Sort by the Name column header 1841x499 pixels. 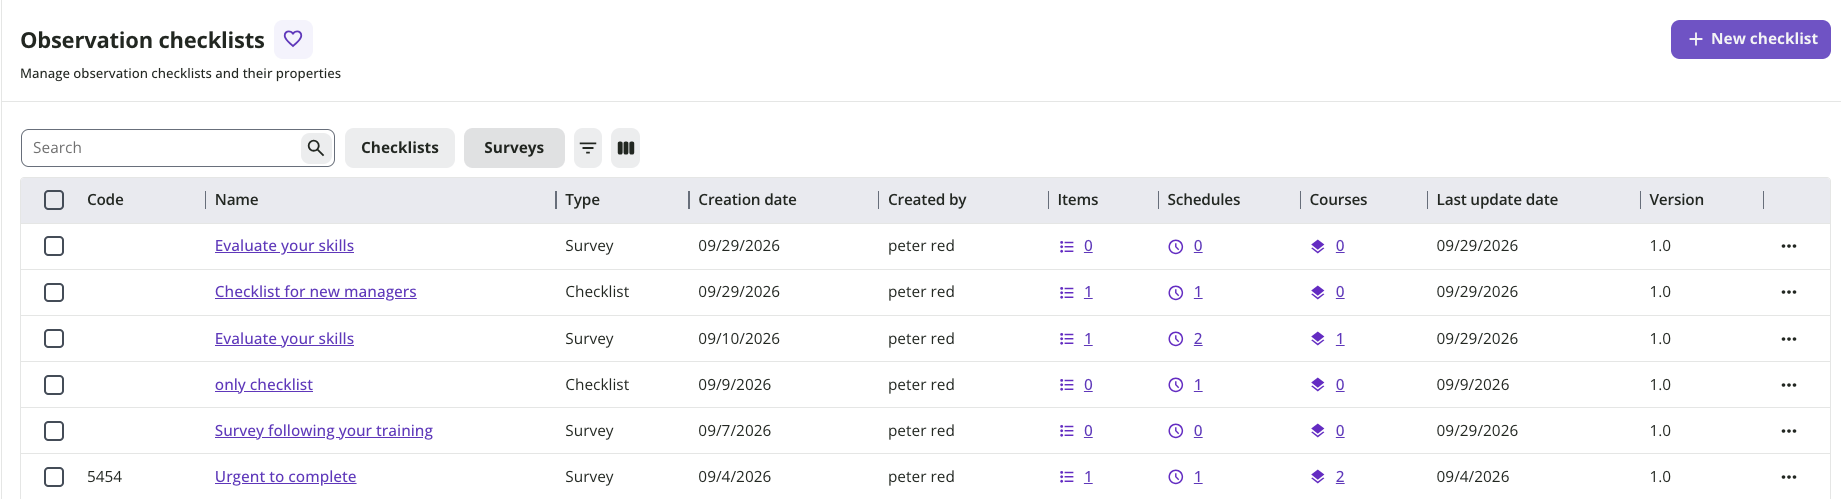click(x=237, y=200)
